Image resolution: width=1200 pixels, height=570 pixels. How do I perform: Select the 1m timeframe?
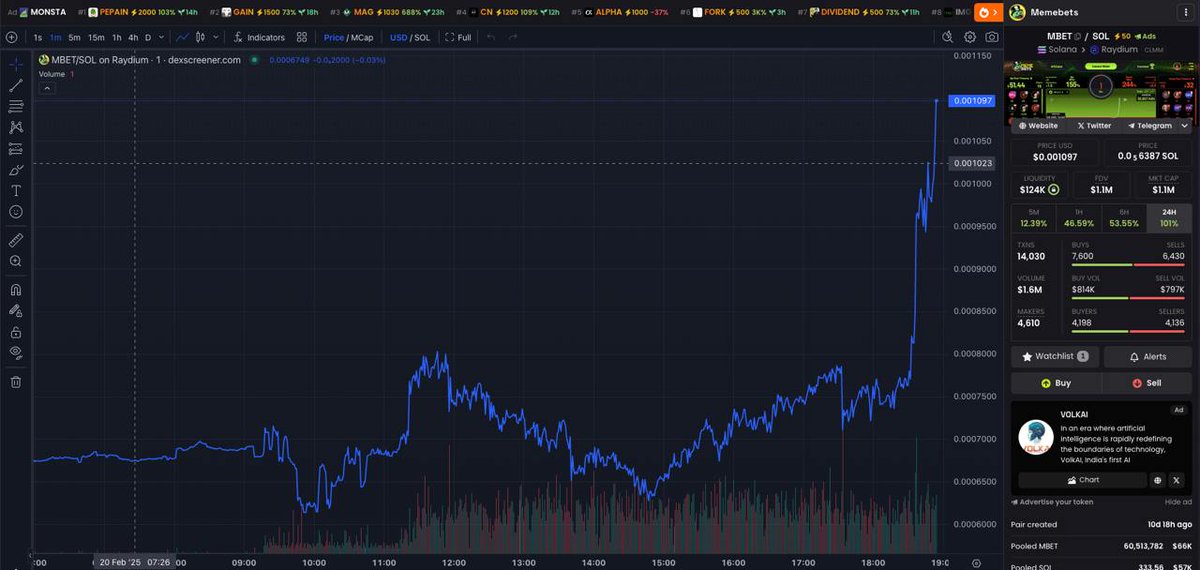pyautogui.click(x=56, y=37)
